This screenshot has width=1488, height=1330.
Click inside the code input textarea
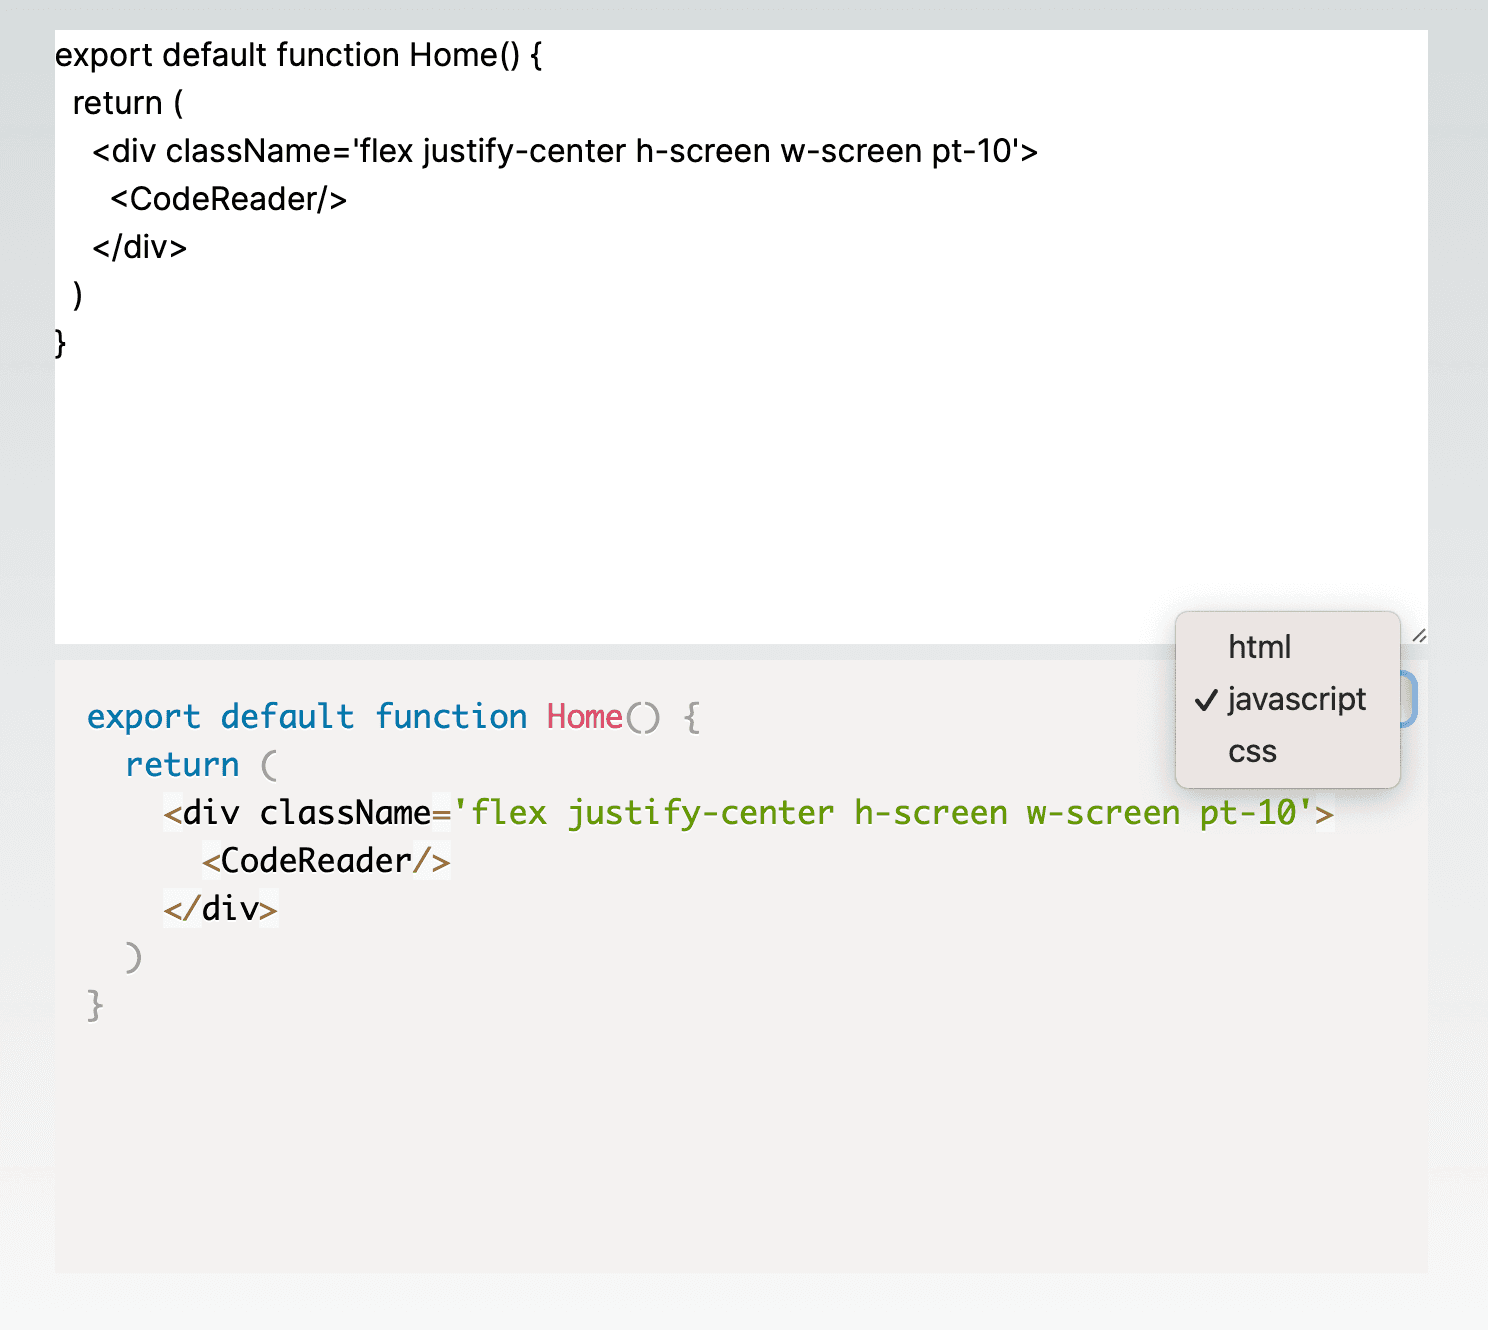click(741, 336)
